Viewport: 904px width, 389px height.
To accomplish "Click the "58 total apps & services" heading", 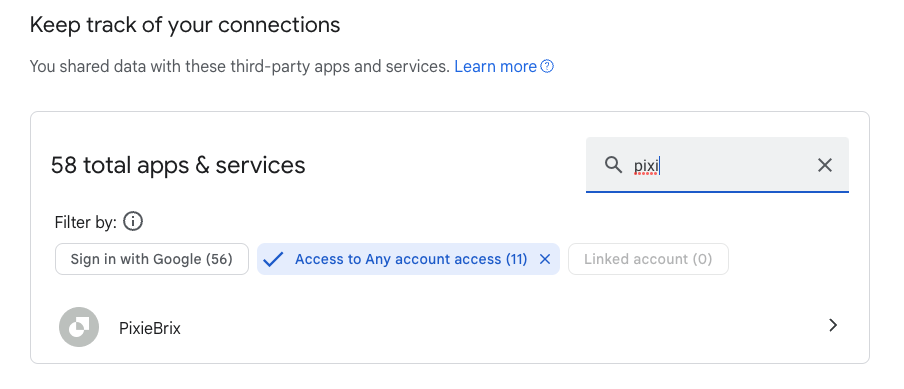I will coord(178,165).
